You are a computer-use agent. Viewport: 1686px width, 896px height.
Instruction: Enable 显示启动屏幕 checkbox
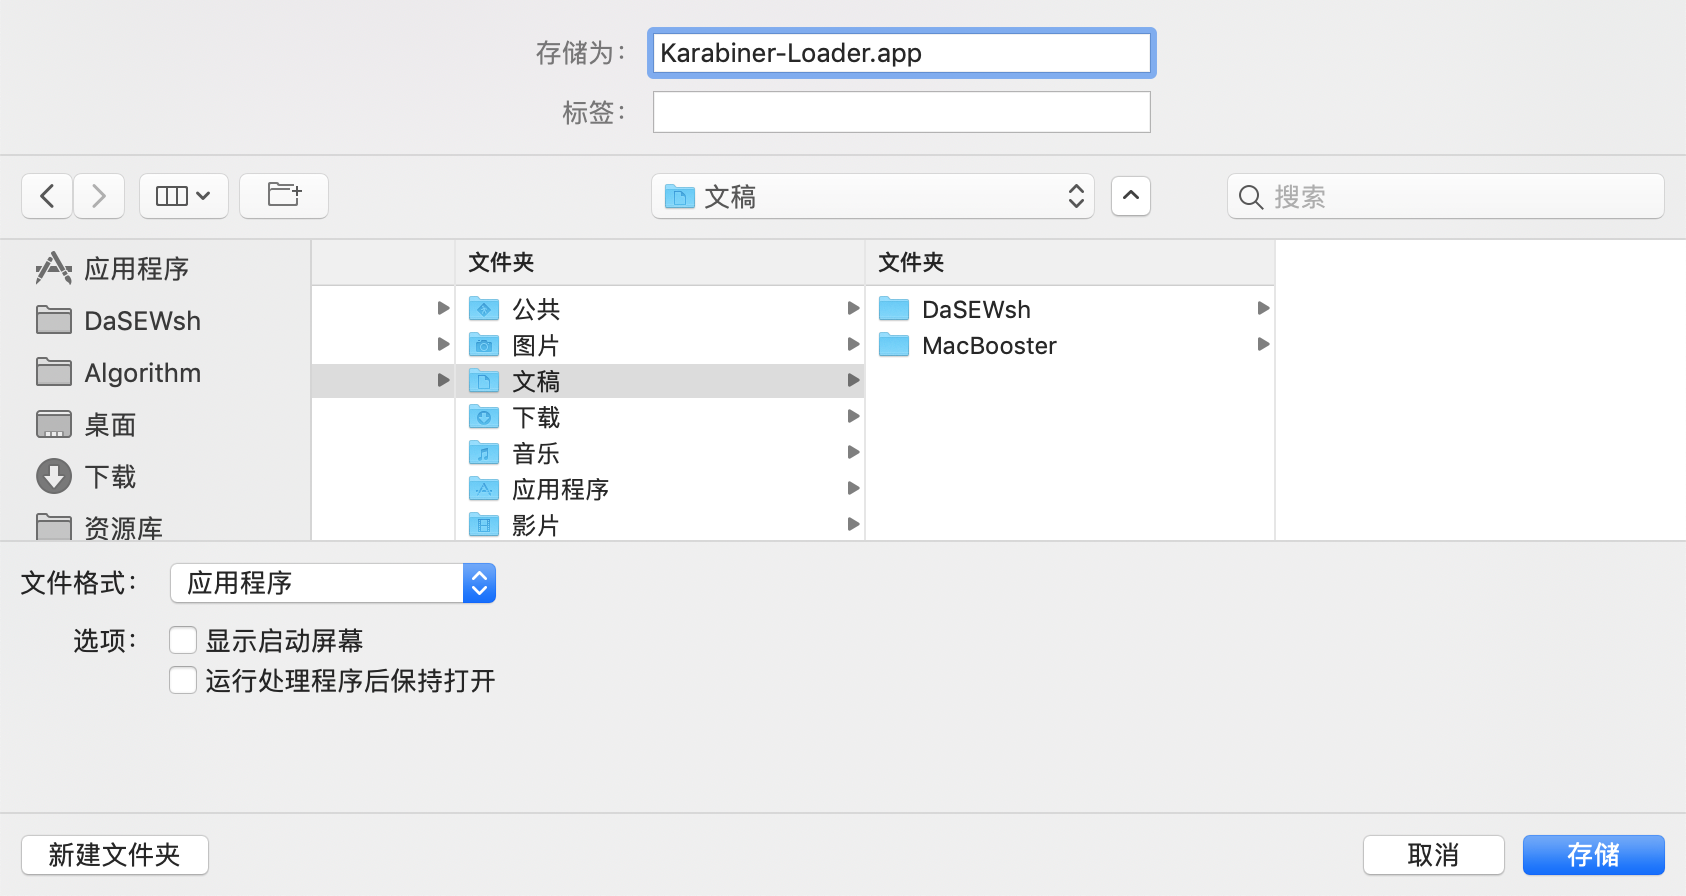[x=183, y=640]
